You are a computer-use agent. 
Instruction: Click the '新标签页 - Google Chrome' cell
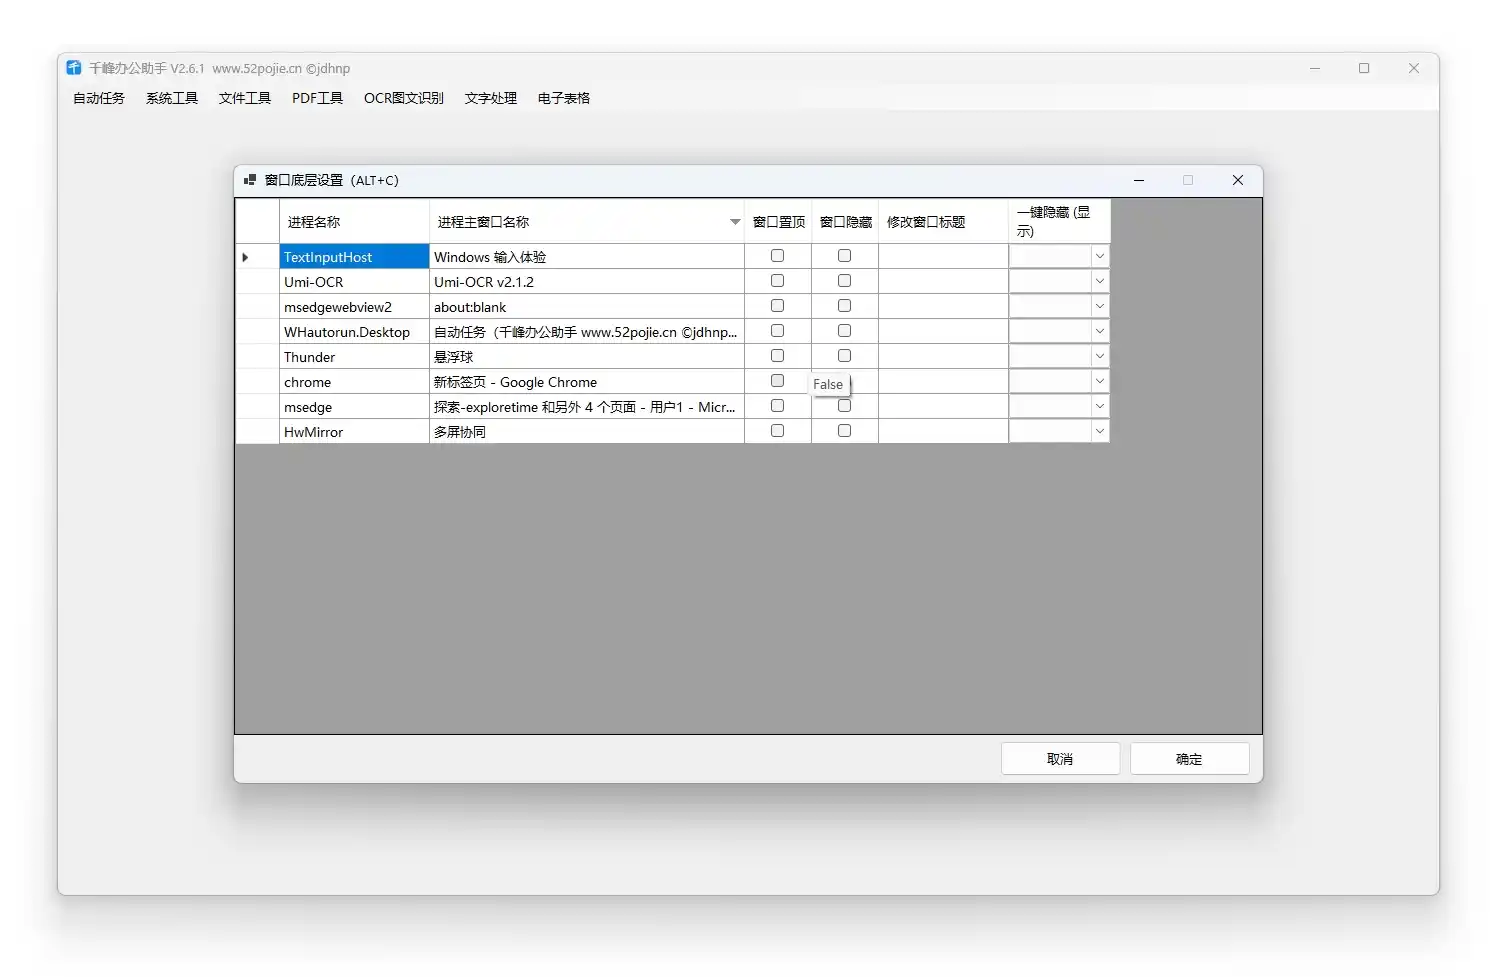pyautogui.click(x=587, y=382)
